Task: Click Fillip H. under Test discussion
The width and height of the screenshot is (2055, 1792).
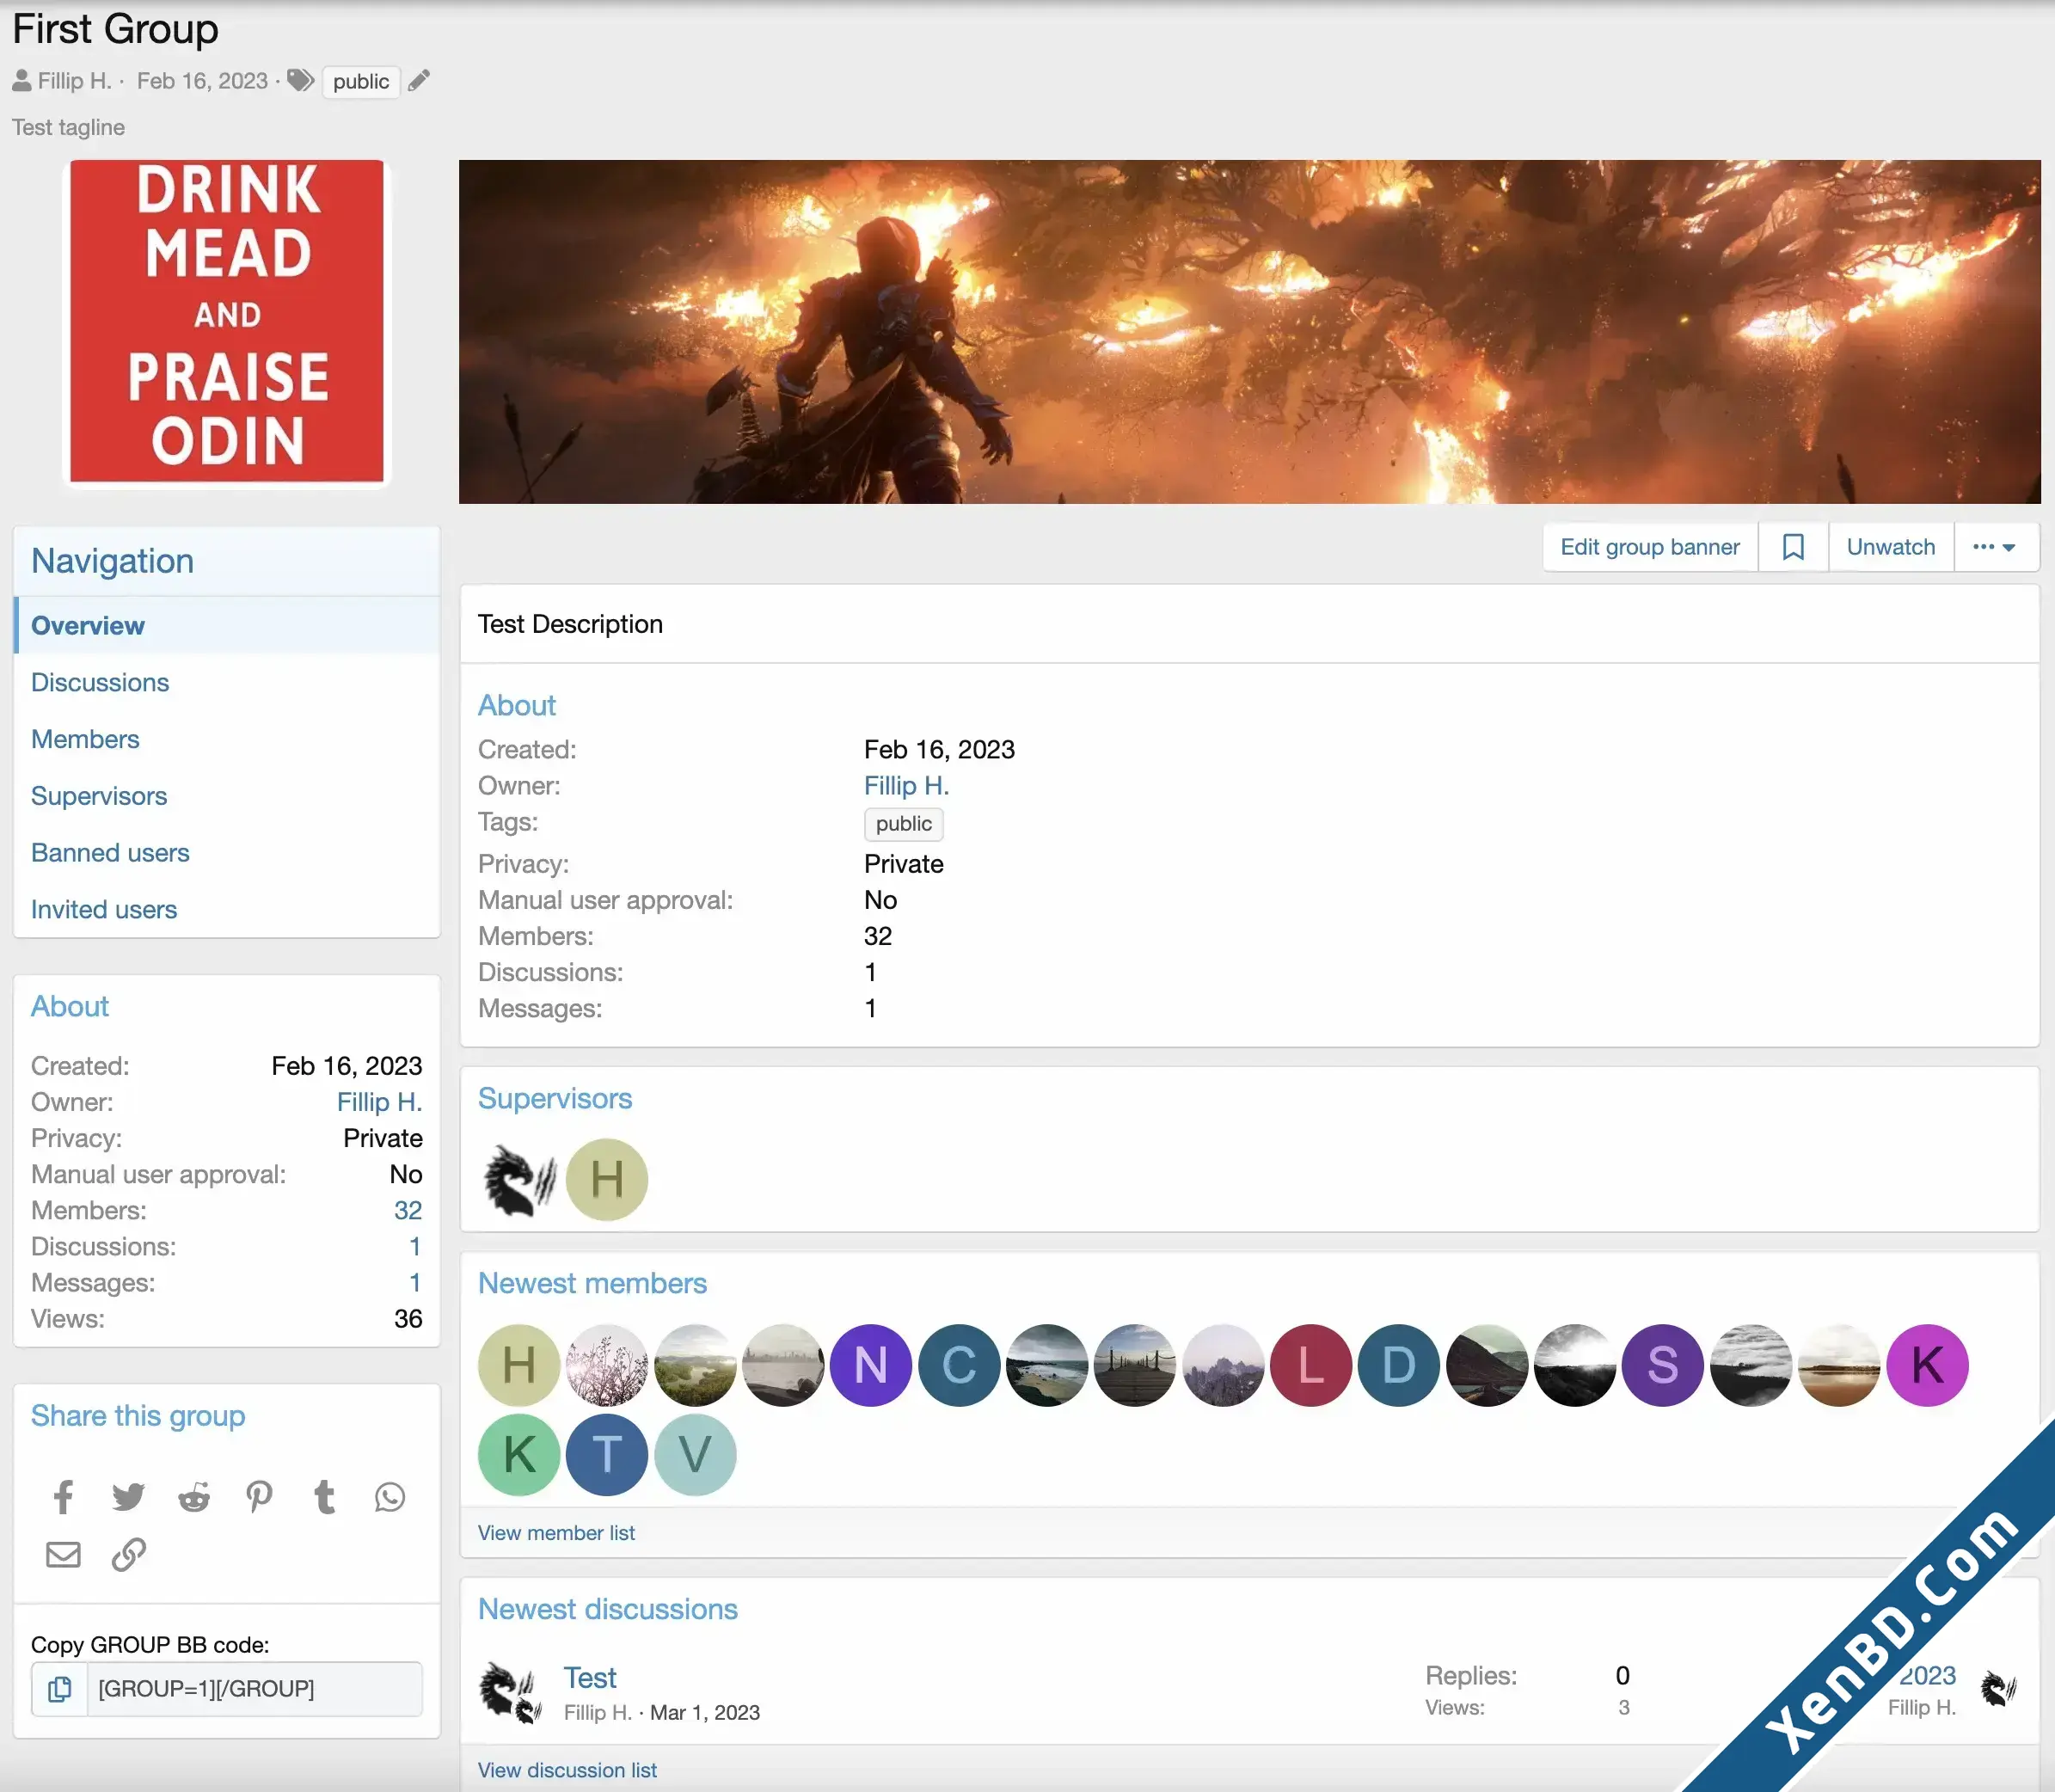Action: [x=597, y=1713]
